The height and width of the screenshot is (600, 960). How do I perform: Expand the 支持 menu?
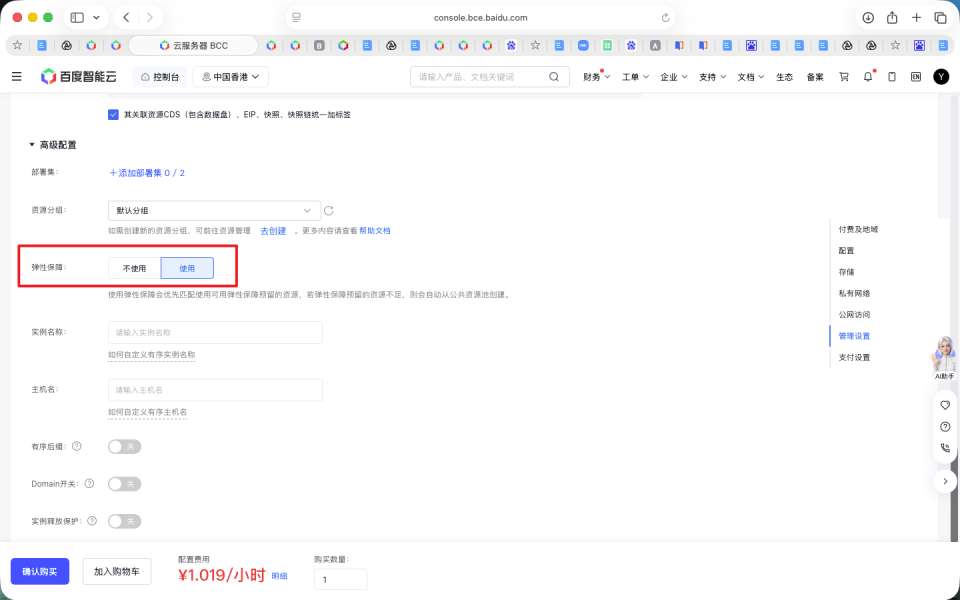712,77
